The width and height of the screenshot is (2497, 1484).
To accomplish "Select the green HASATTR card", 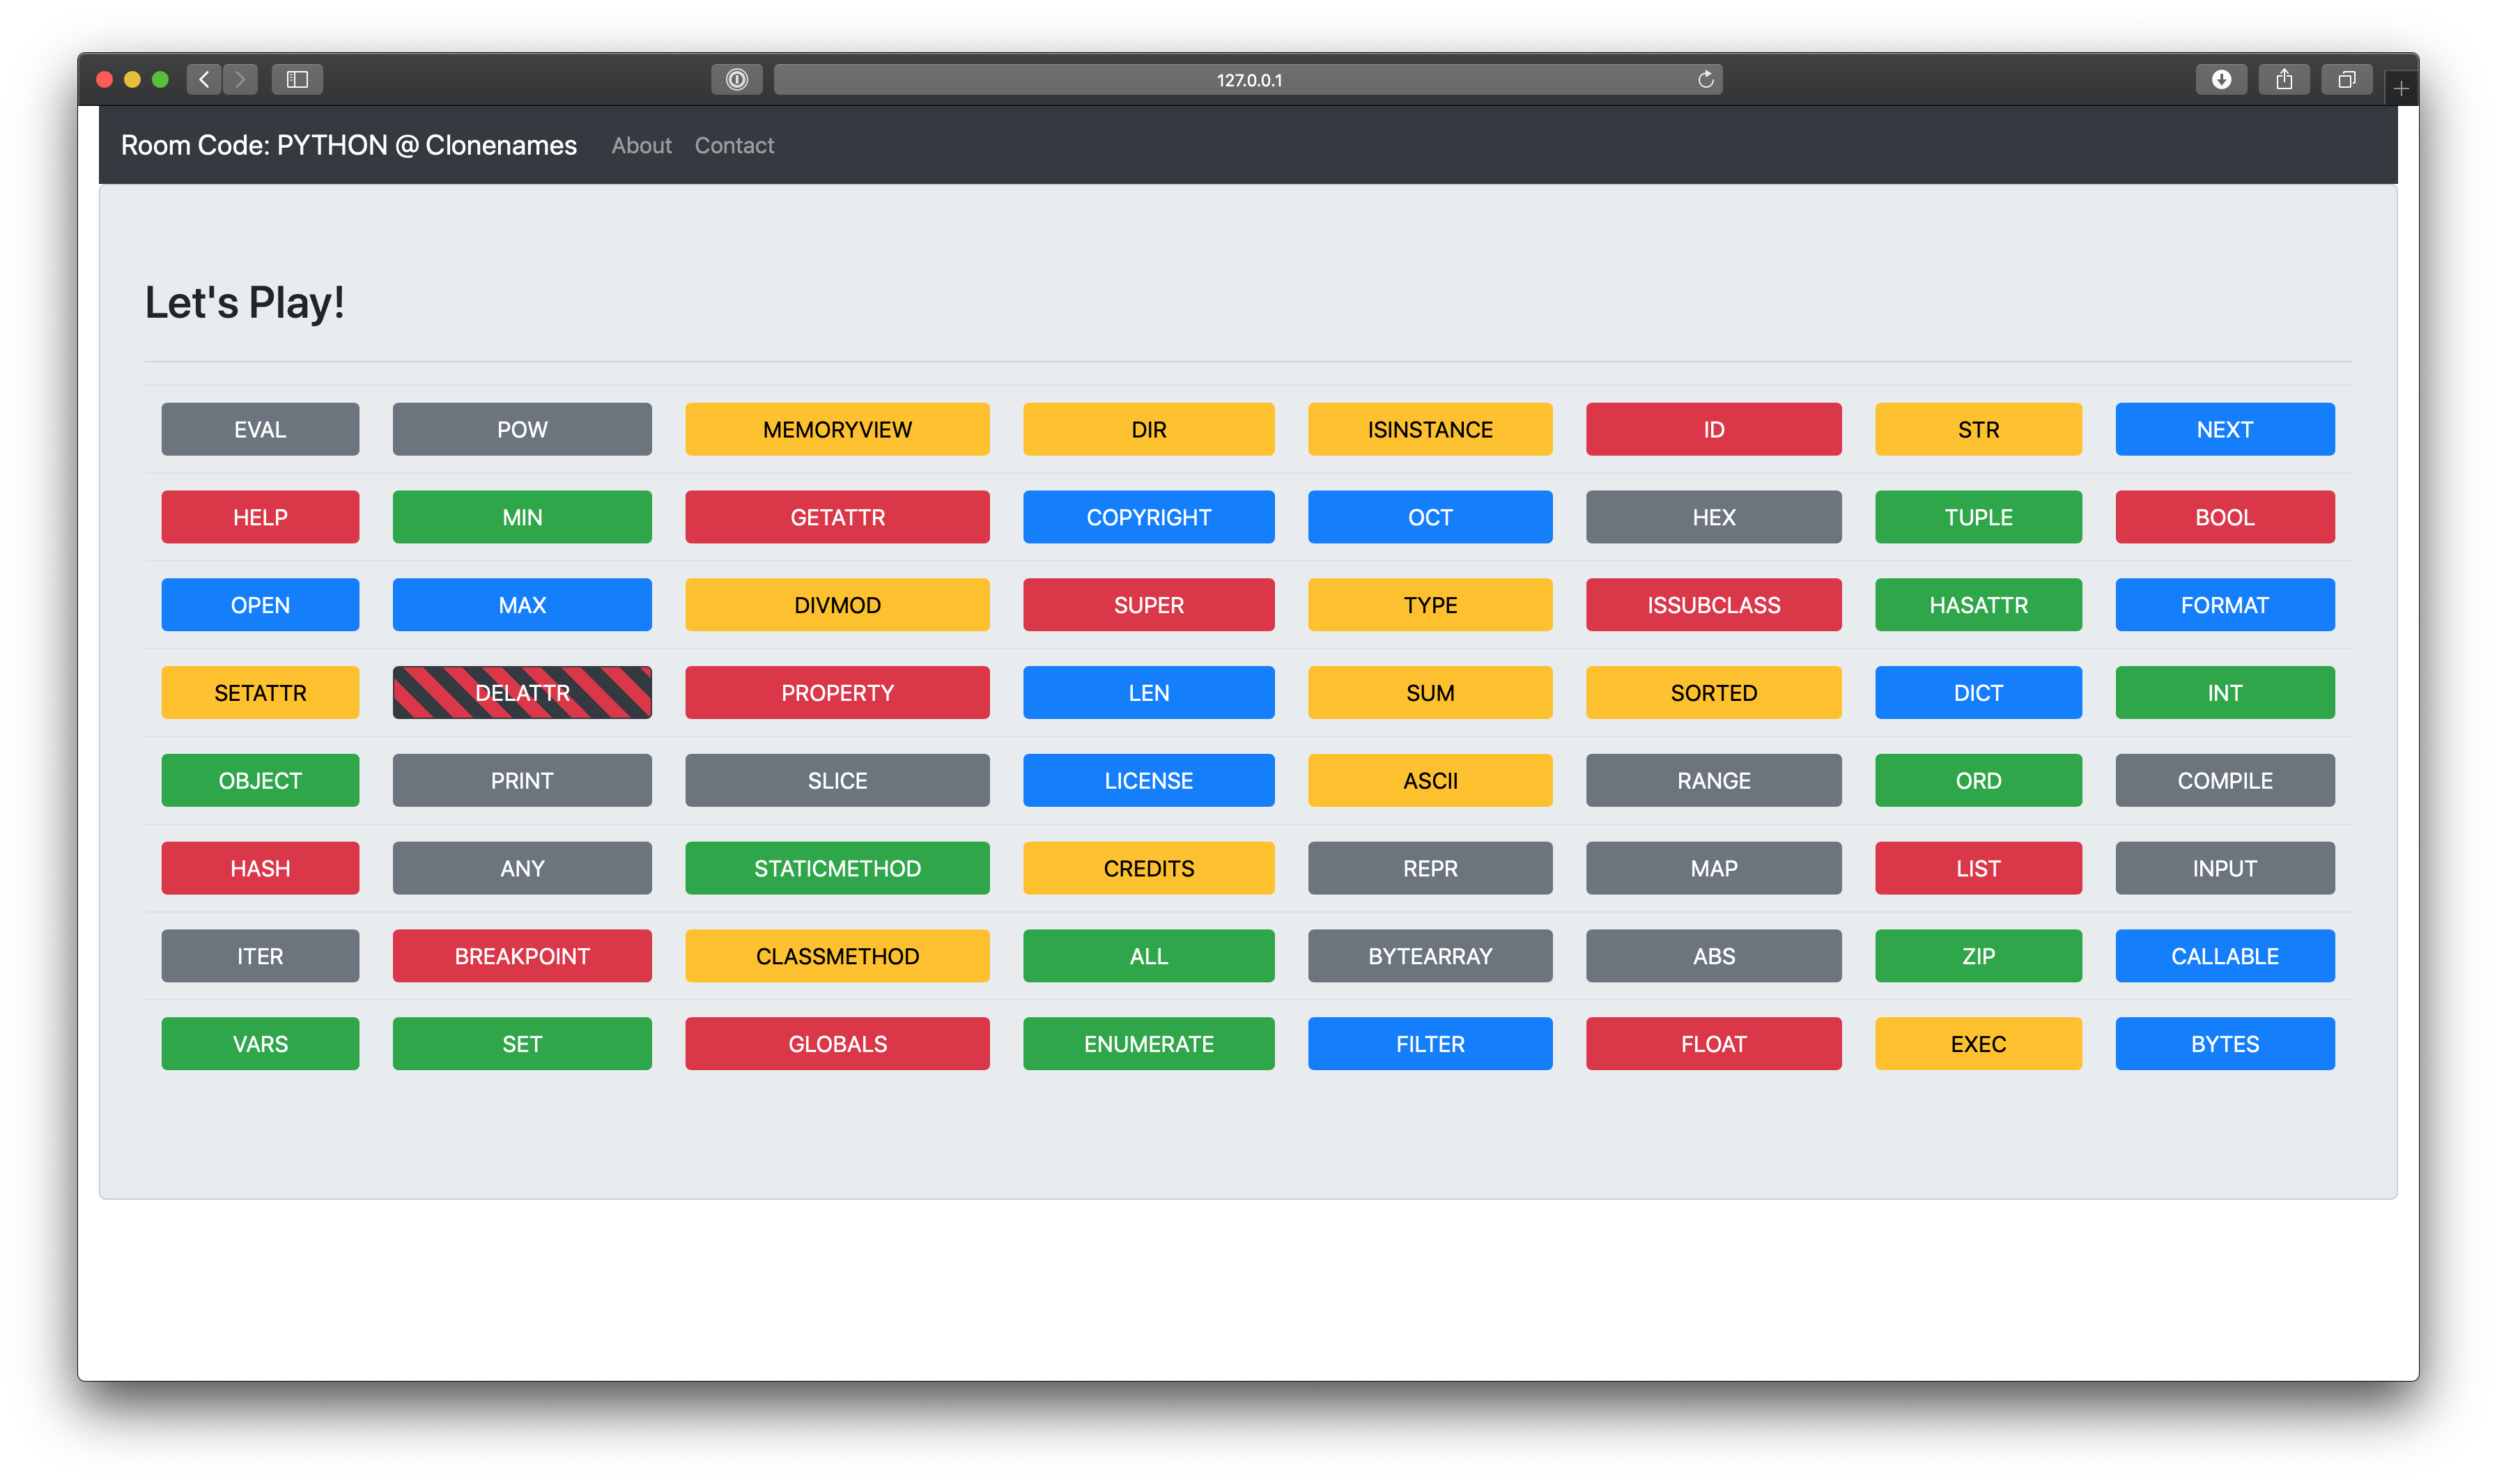I will (x=1978, y=605).
